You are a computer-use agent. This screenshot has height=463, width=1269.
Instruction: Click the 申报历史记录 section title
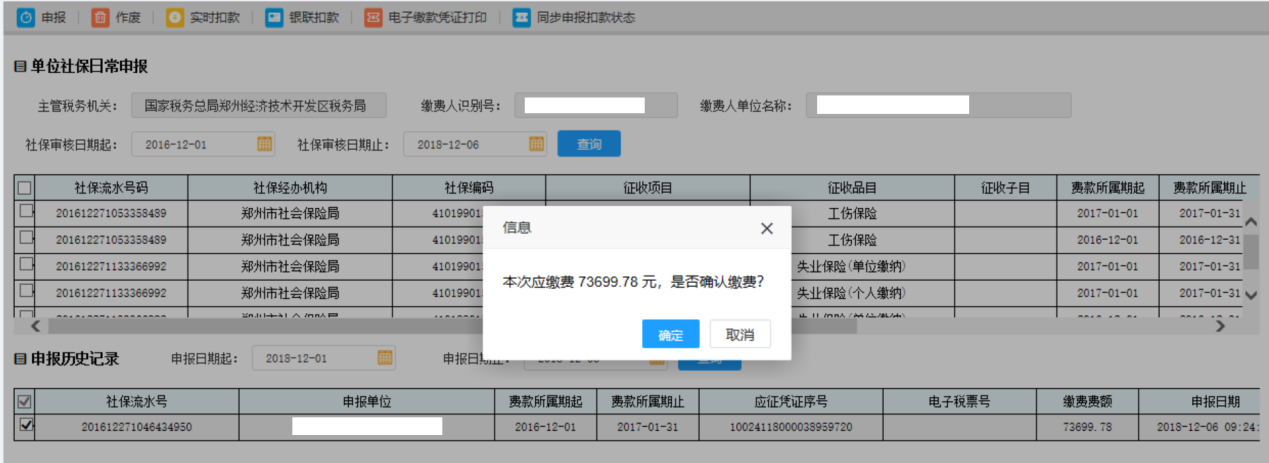(75, 359)
